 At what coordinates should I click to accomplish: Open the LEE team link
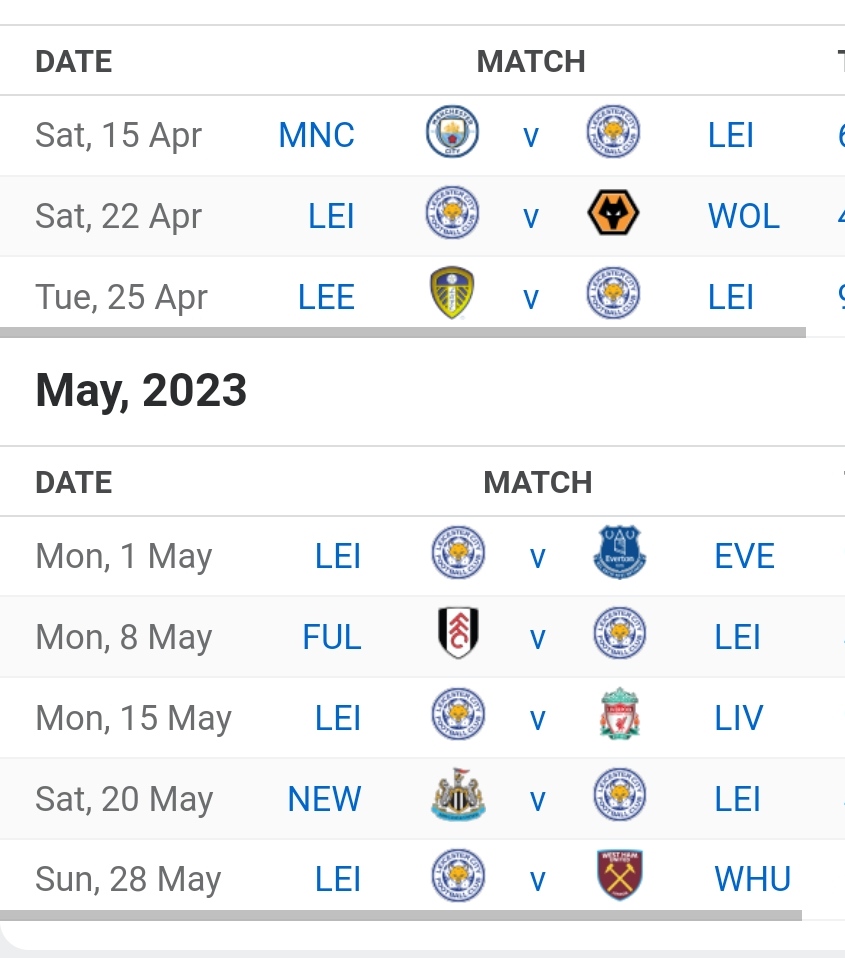tap(326, 297)
